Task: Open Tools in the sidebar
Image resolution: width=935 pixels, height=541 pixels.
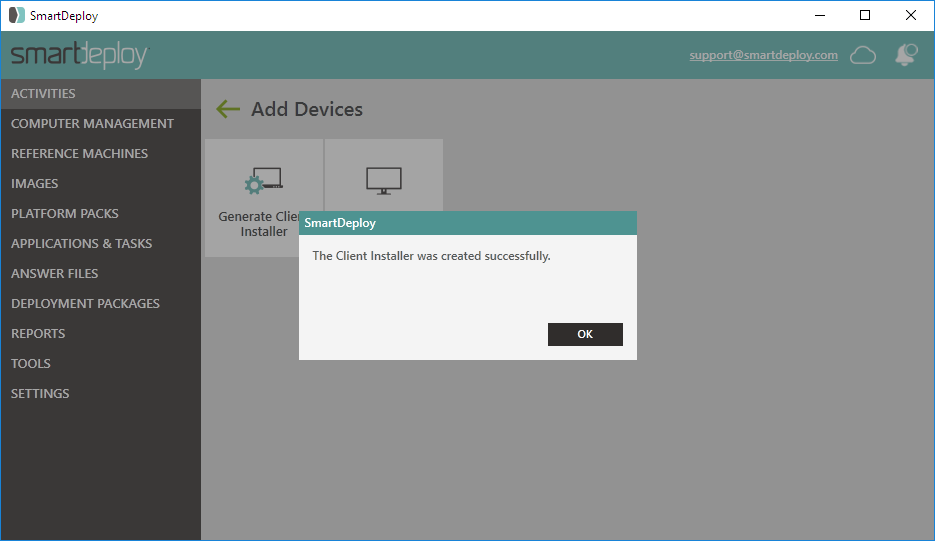Action: click(x=101, y=363)
